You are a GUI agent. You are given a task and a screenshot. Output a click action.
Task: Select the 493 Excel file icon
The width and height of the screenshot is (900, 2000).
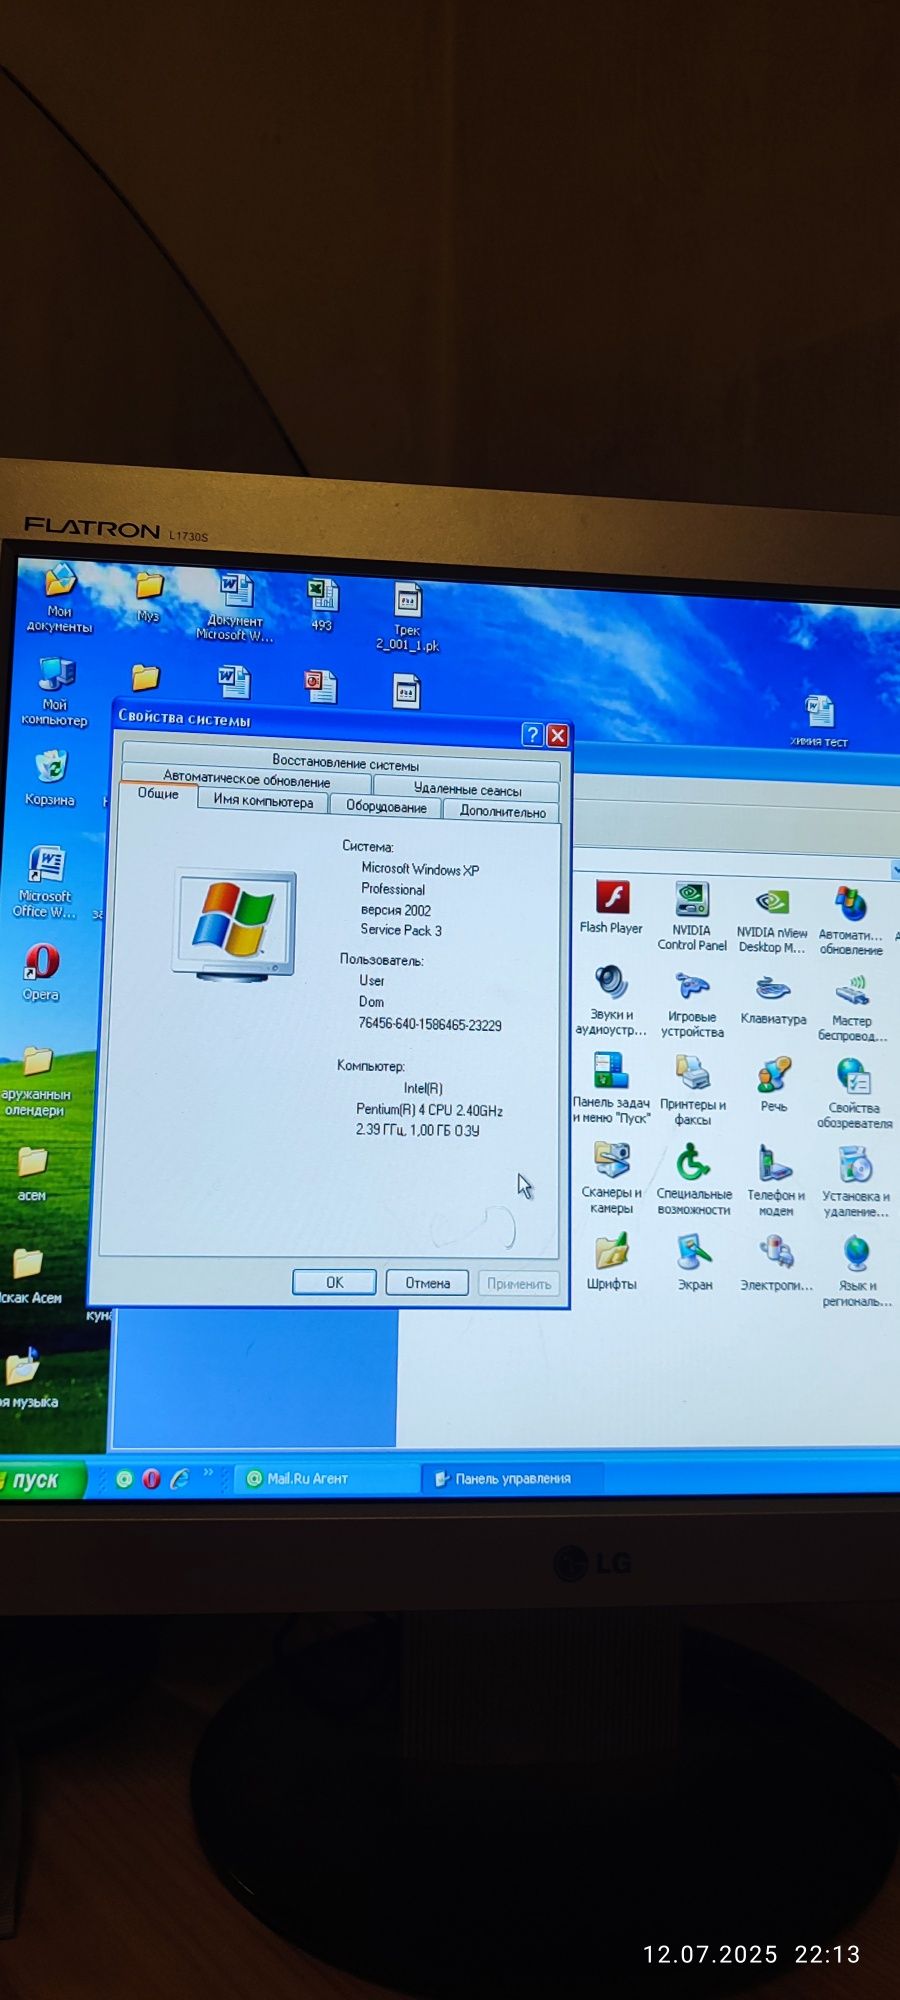pos(322,606)
